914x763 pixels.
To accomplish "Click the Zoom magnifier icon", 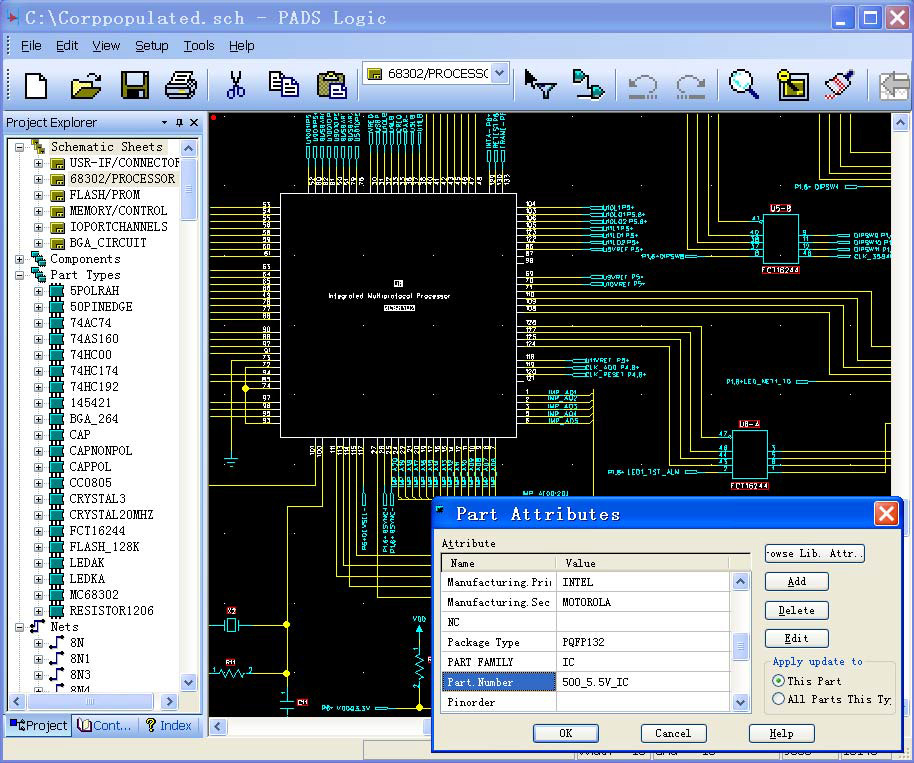I will point(743,85).
